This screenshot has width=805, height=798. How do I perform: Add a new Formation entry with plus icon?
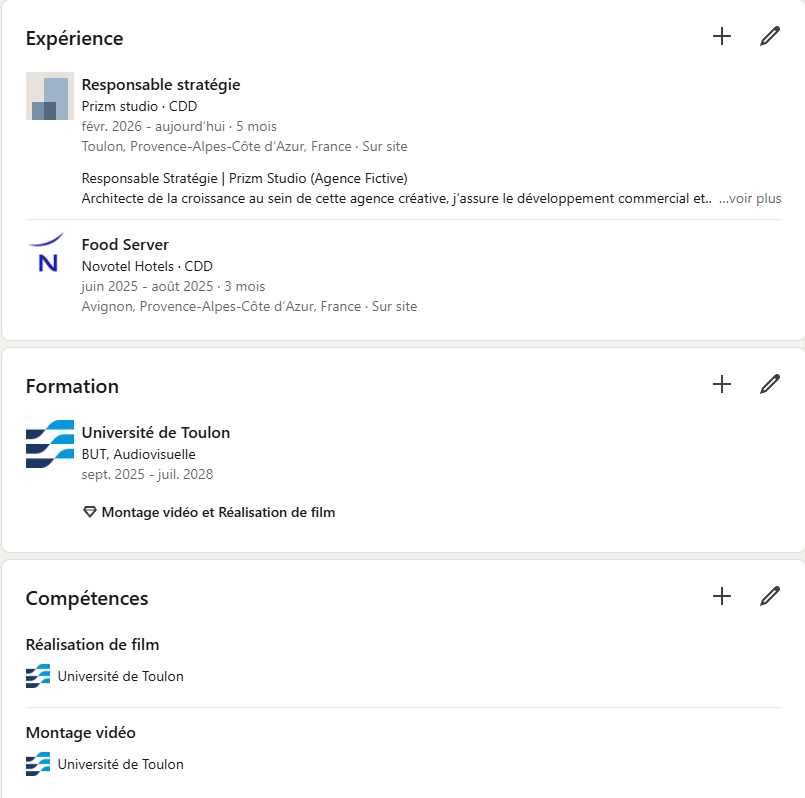pos(722,384)
